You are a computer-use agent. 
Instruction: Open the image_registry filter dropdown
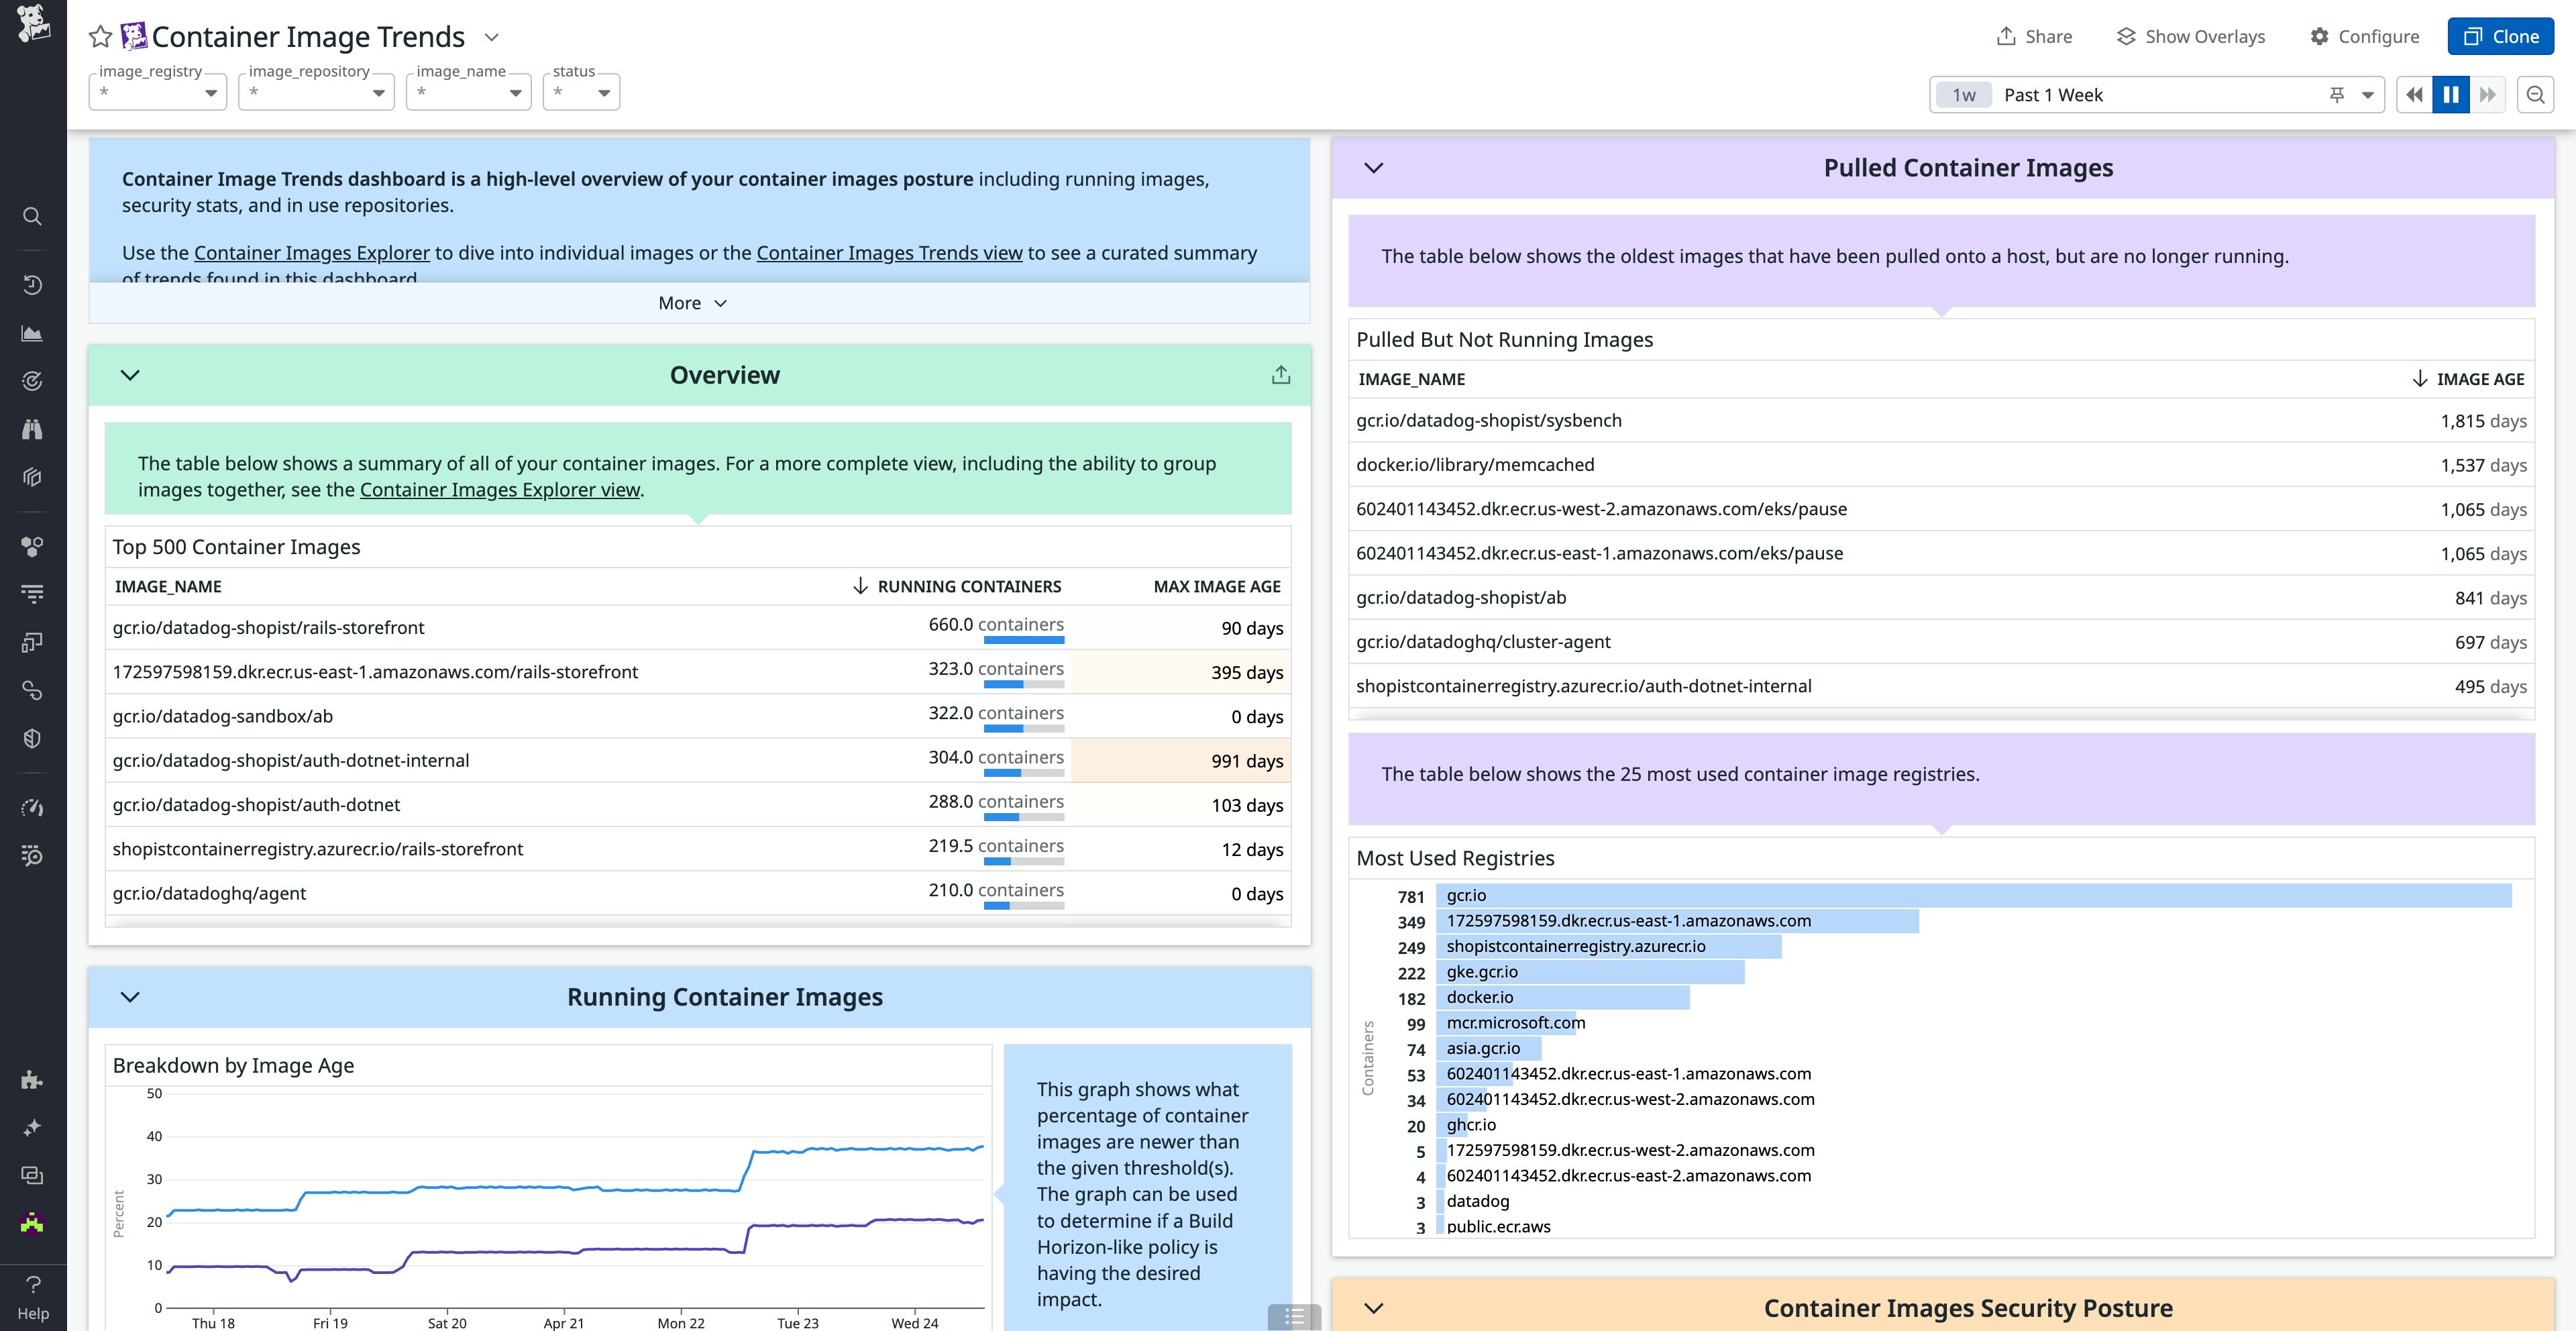coord(158,93)
